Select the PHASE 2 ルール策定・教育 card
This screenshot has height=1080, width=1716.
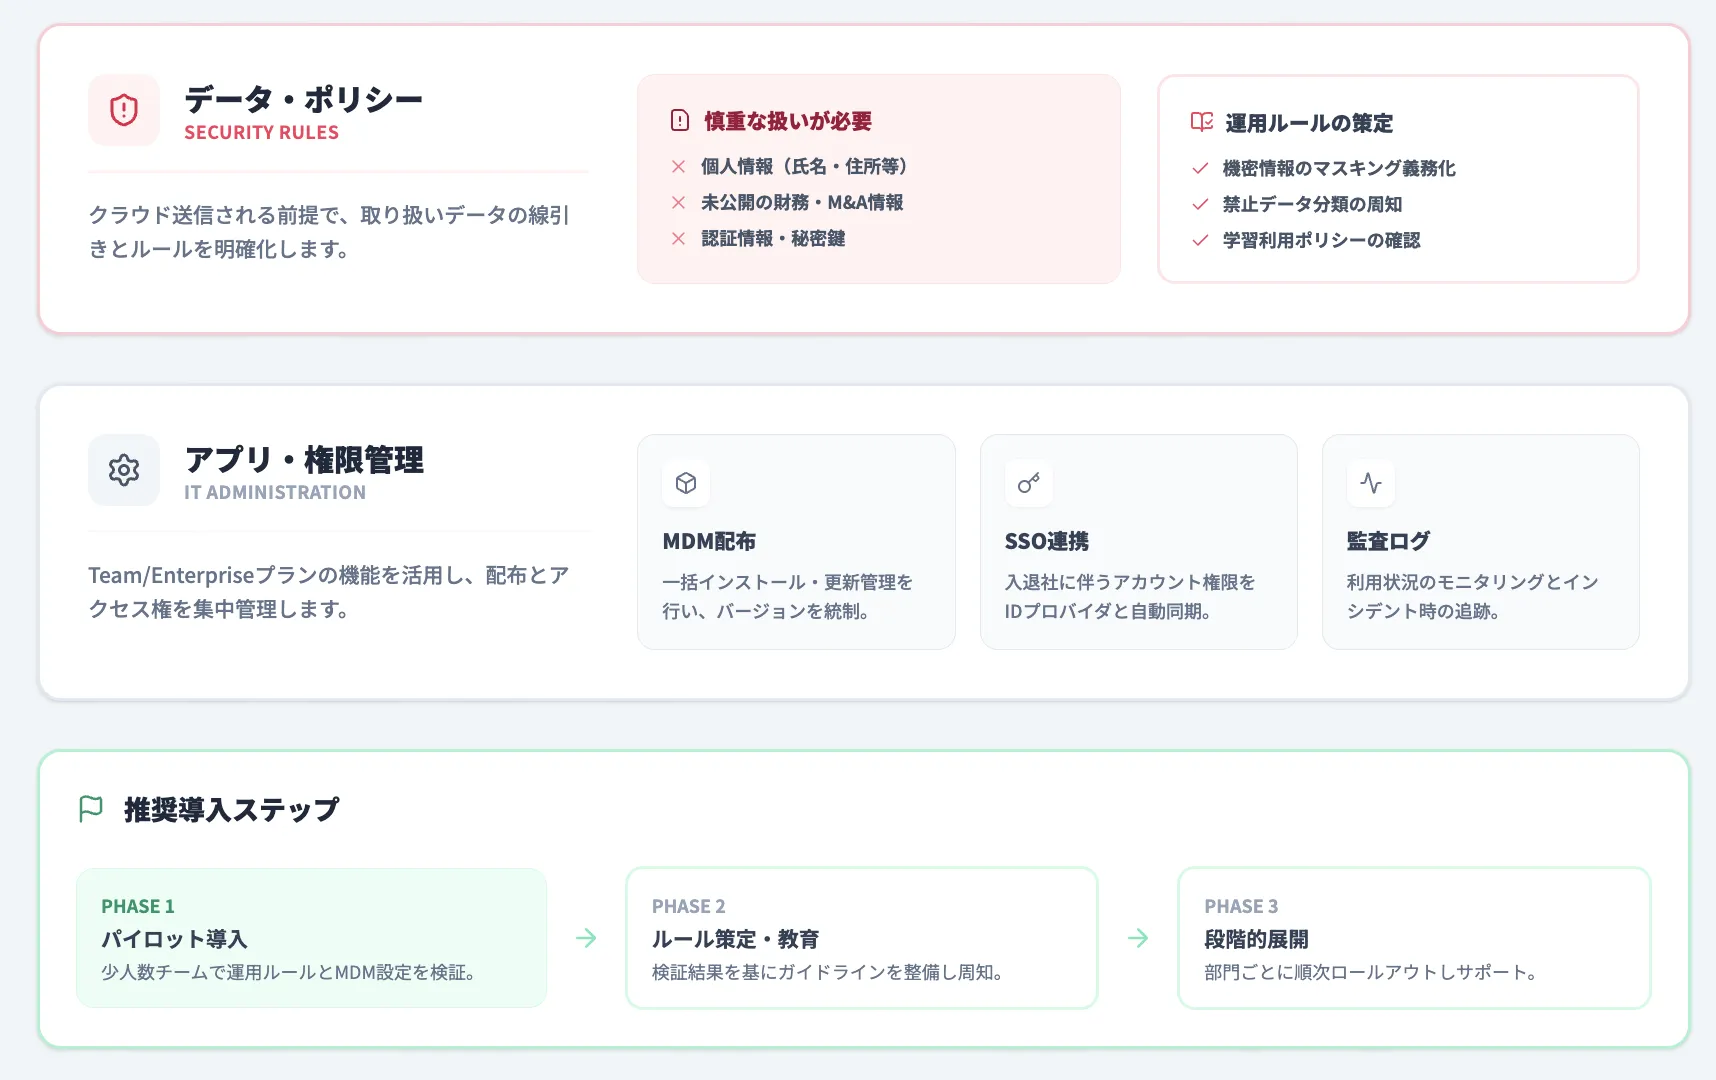coord(861,938)
